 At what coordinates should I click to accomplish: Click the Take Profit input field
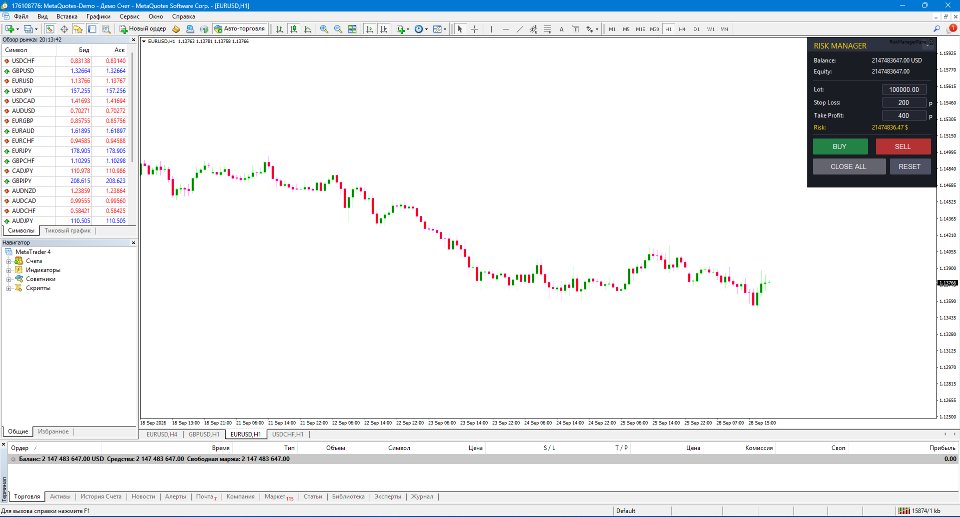(904, 116)
